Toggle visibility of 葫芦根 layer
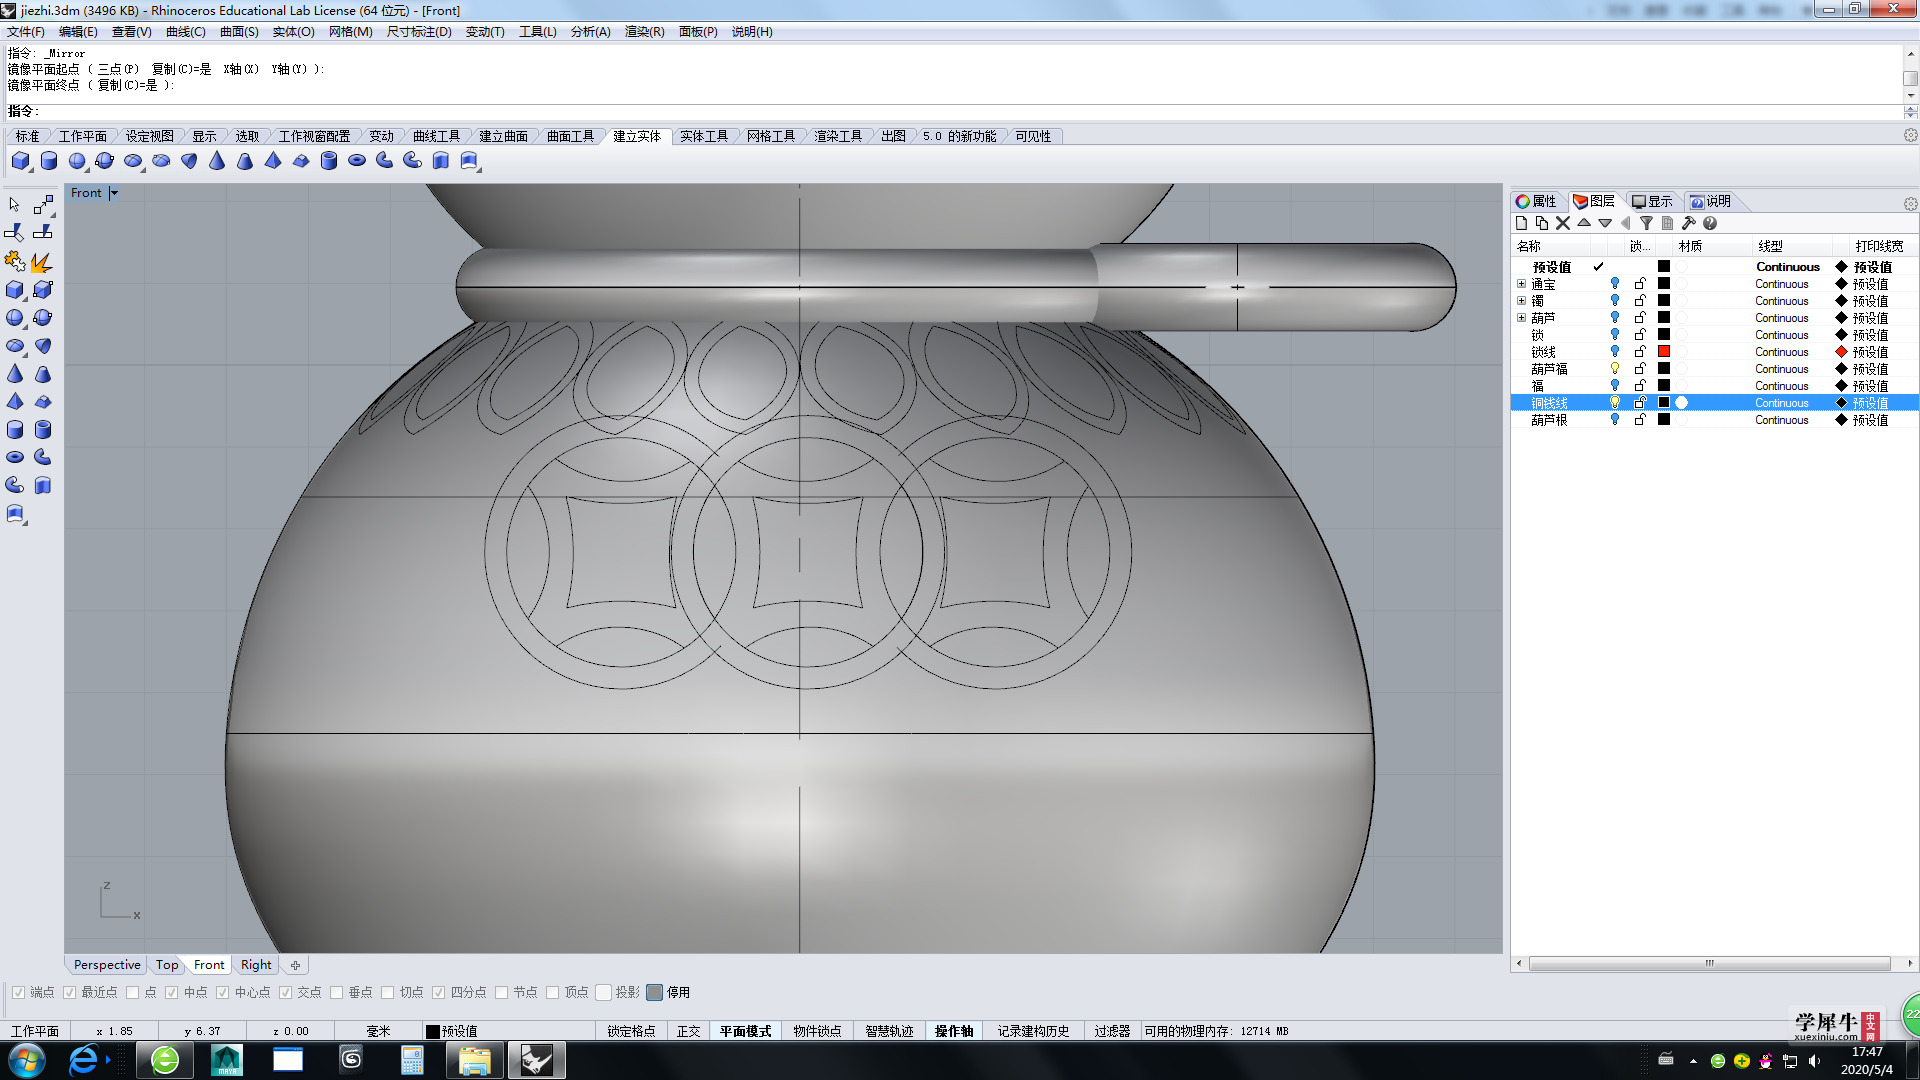1920x1080 pixels. pyautogui.click(x=1615, y=419)
